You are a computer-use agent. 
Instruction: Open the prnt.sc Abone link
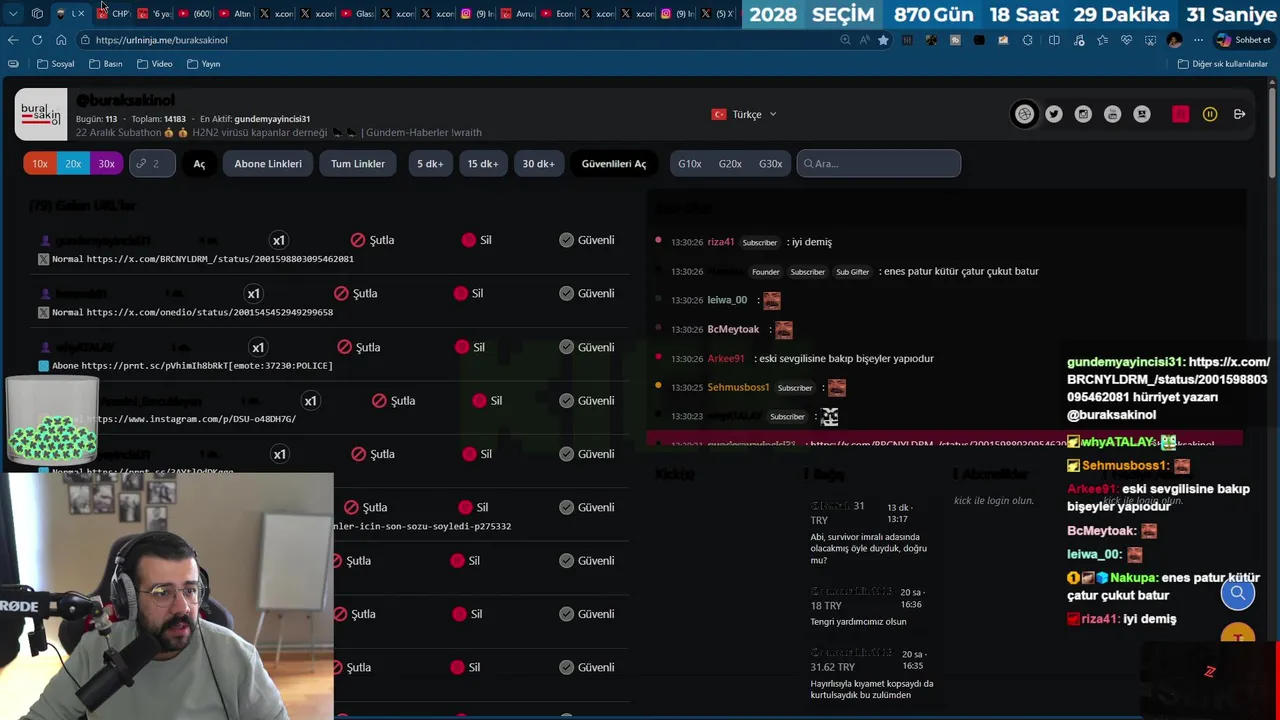point(206,366)
